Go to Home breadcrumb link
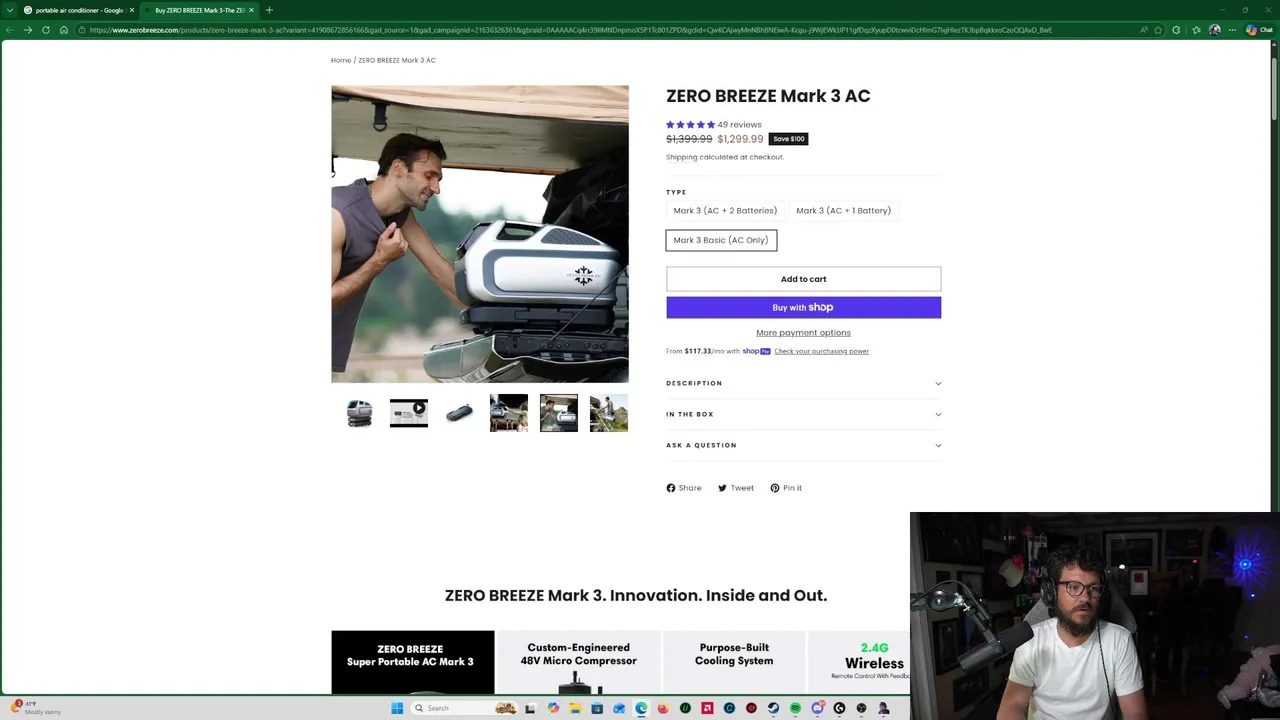 341,60
